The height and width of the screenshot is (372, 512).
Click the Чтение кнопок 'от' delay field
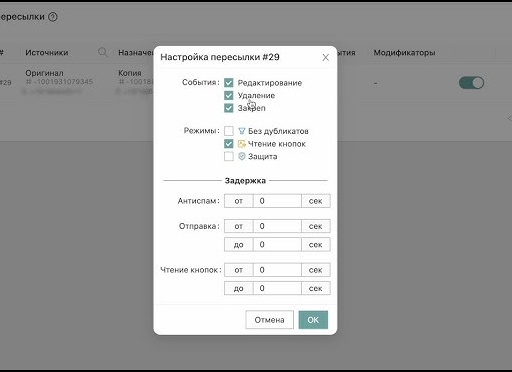pyautogui.click(x=277, y=270)
